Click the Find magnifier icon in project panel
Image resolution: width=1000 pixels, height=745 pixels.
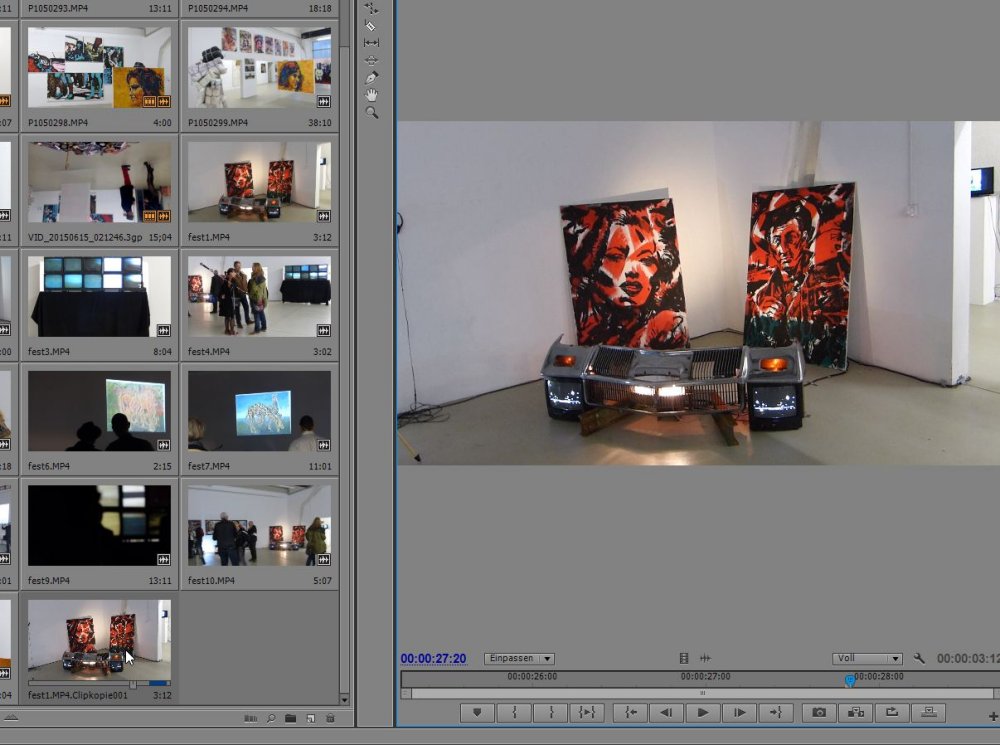[x=271, y=719]
